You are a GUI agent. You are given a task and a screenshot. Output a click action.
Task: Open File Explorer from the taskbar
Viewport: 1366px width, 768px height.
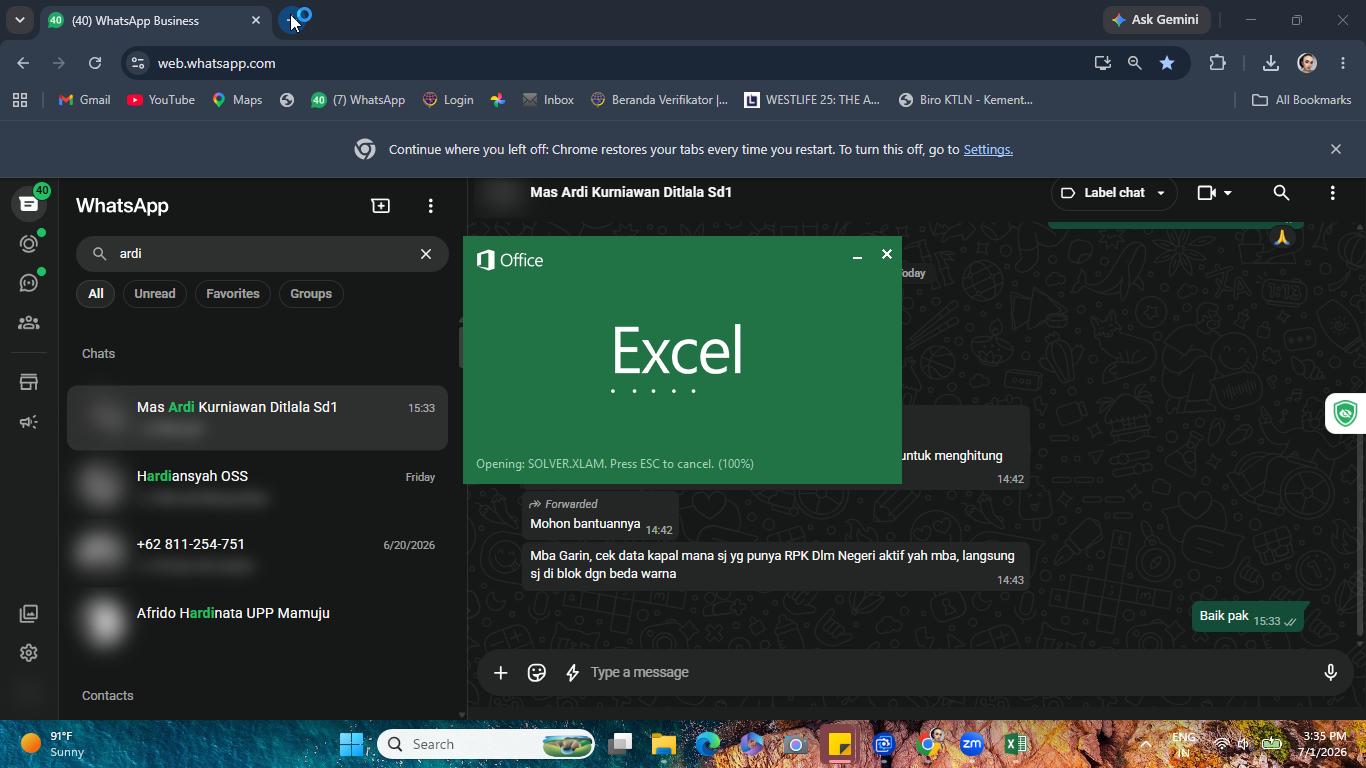click(664, 744)
